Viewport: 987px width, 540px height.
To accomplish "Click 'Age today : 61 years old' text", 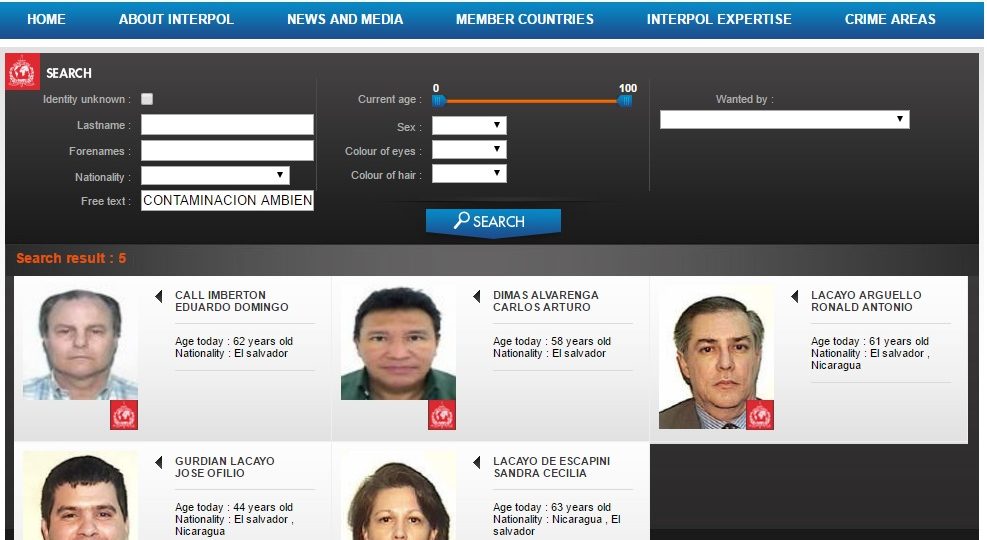I will [869, 341].
